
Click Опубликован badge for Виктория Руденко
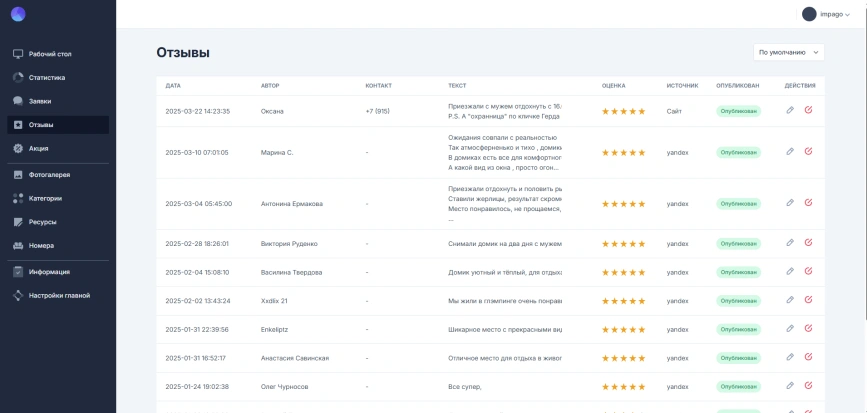(738, 244)
